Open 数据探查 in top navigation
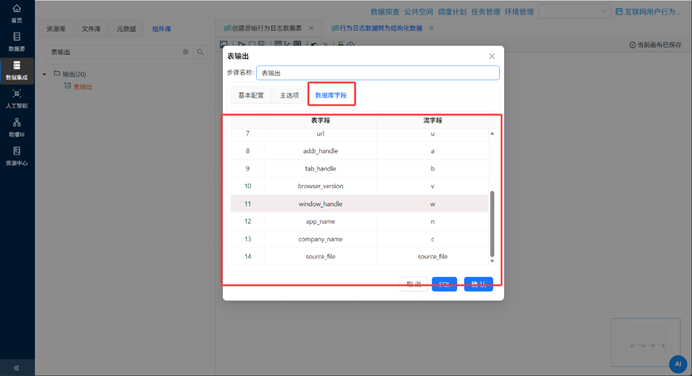Screen dimensions: 692x376 [x=385, y=12]
